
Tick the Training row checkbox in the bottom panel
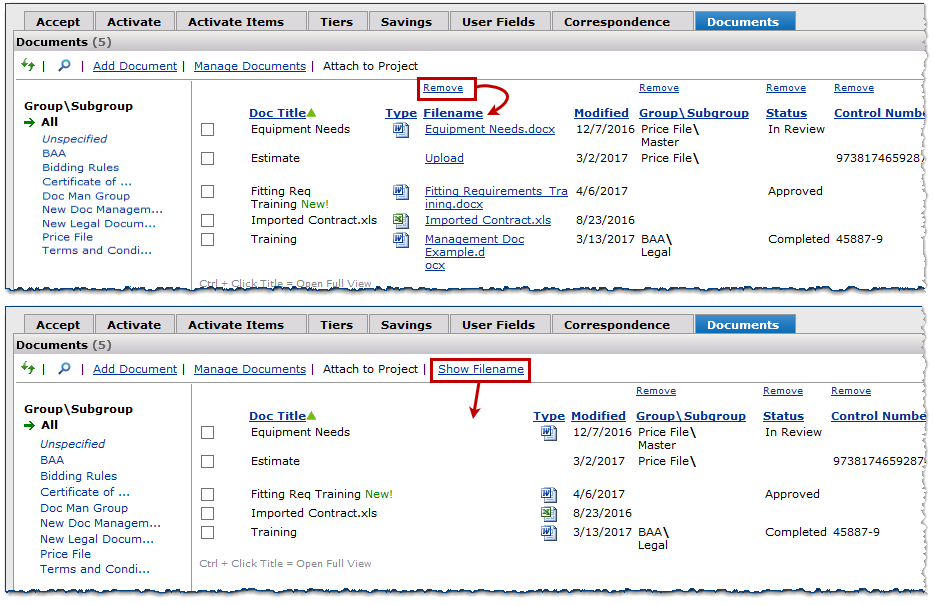(x=207, y=533)
